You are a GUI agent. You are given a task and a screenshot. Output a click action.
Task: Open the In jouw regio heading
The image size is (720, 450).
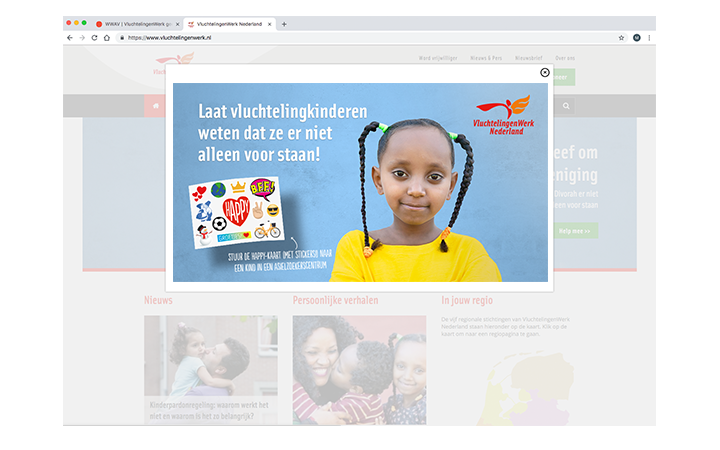pos(467,300)
